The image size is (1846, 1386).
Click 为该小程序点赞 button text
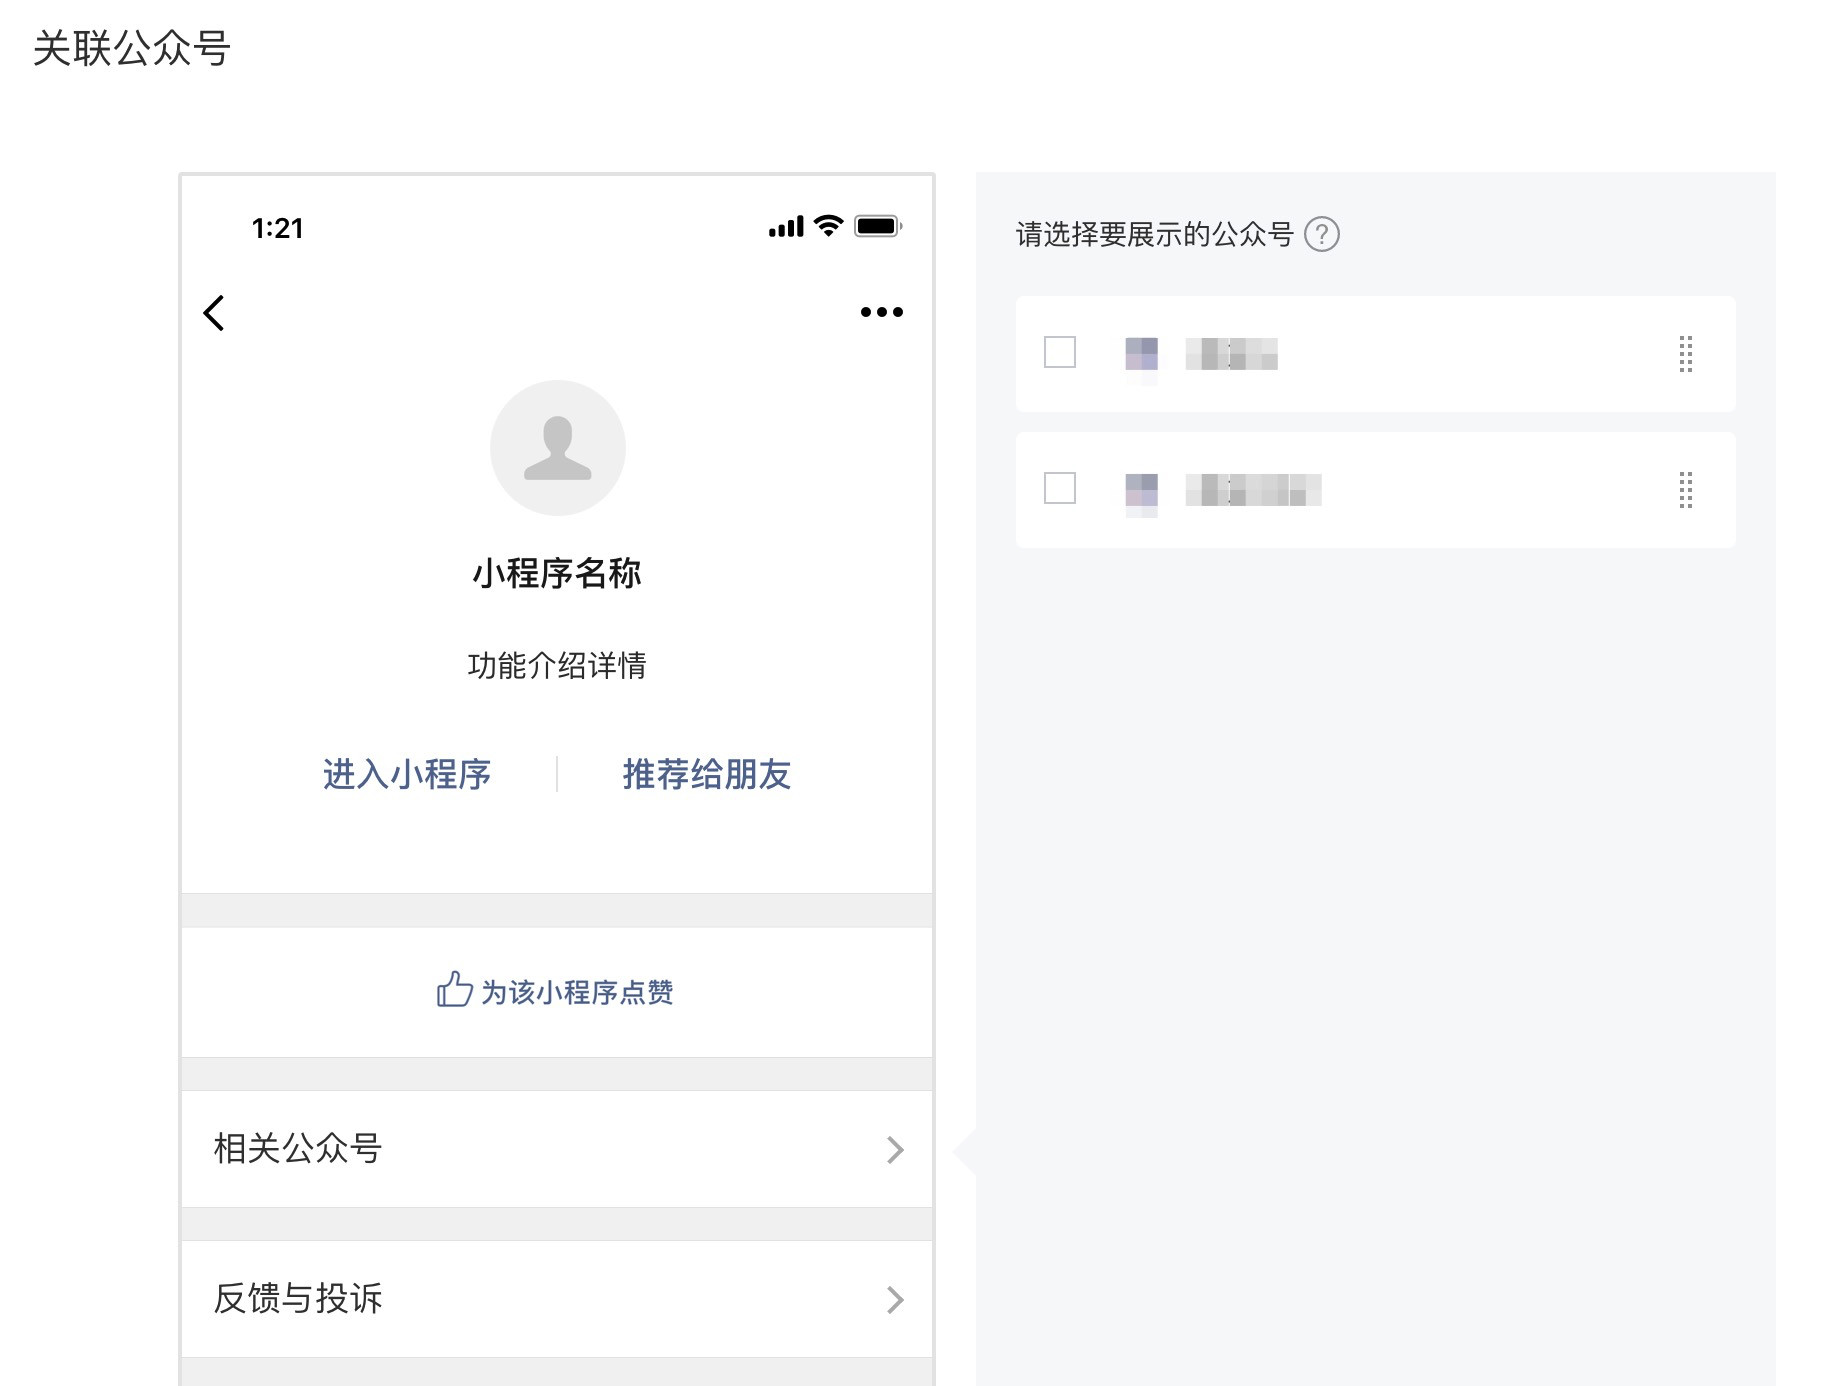577,992
